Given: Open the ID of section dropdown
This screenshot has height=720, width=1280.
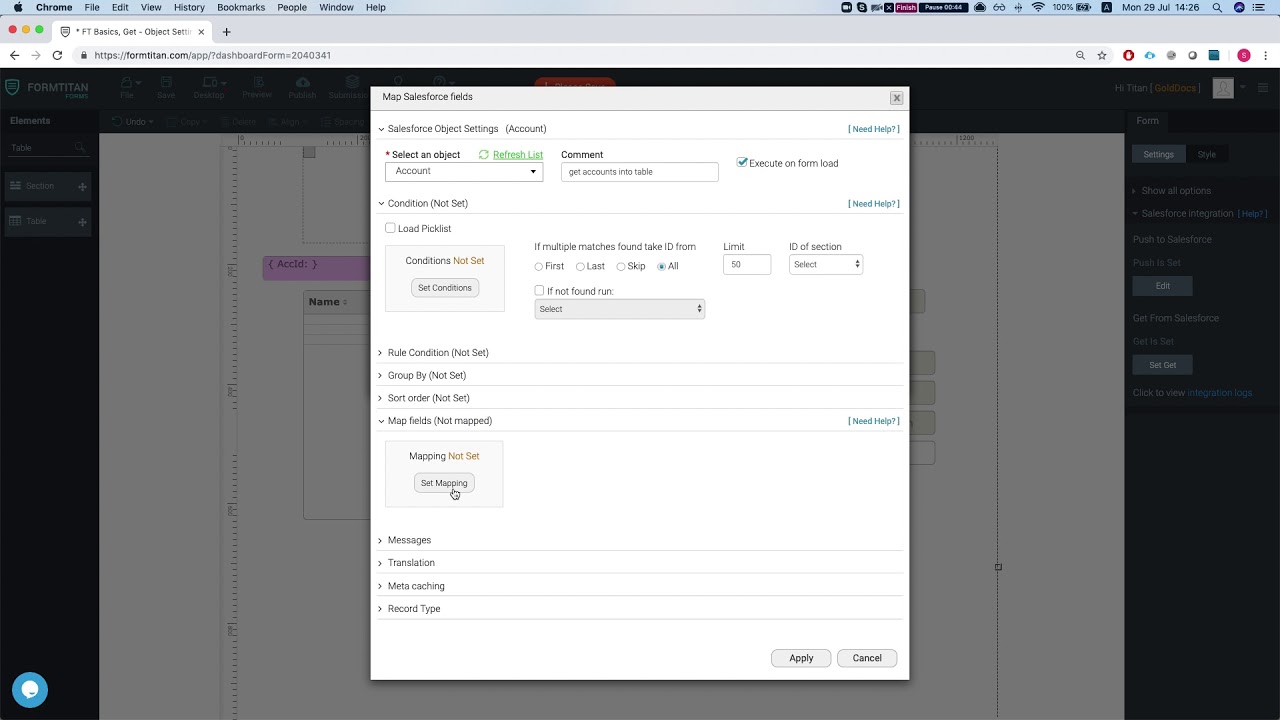Looking at the screenshot, I should pyautogui.click(x=826, y=264).
